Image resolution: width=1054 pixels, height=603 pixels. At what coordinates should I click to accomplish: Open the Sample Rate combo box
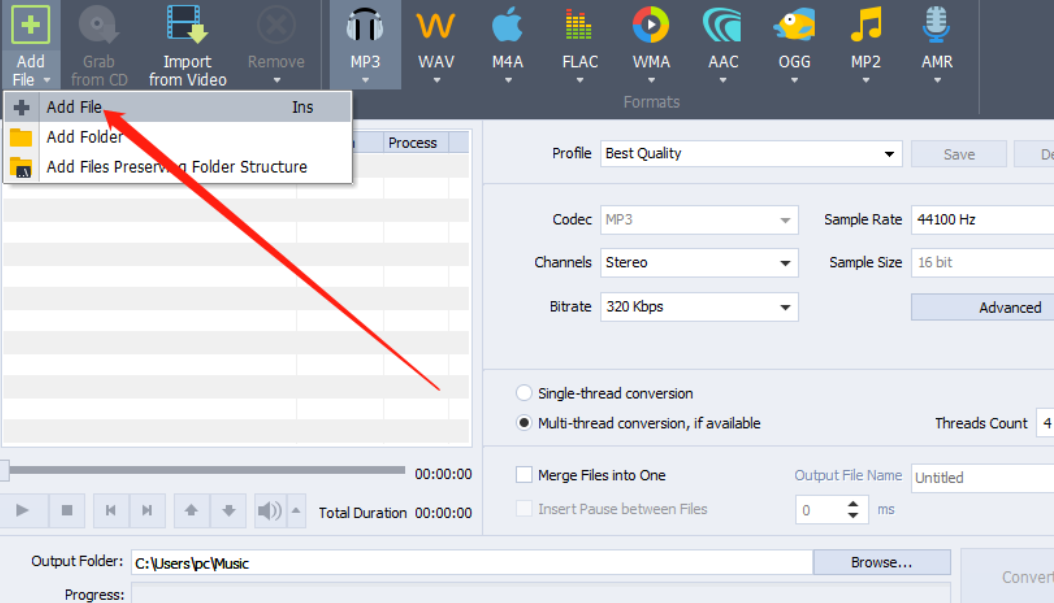(982, 220)
